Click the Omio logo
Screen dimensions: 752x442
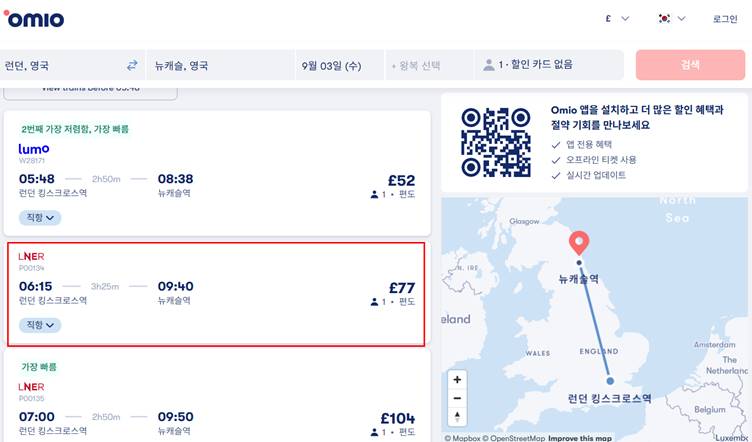click(34, 18)
